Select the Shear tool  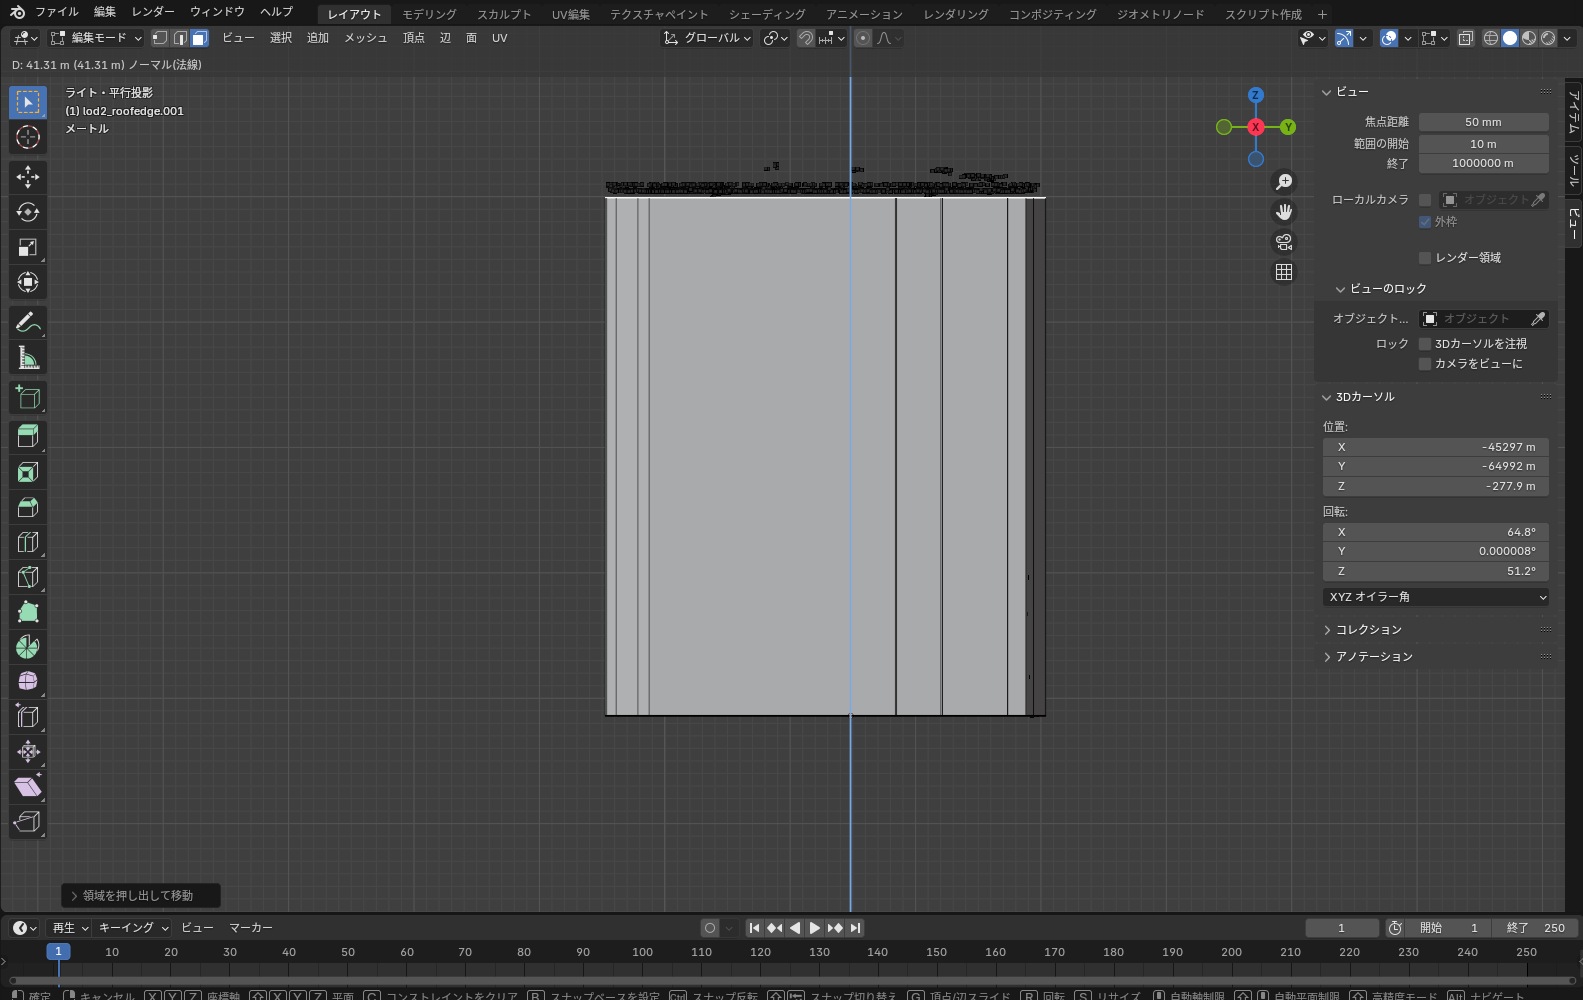28,787
